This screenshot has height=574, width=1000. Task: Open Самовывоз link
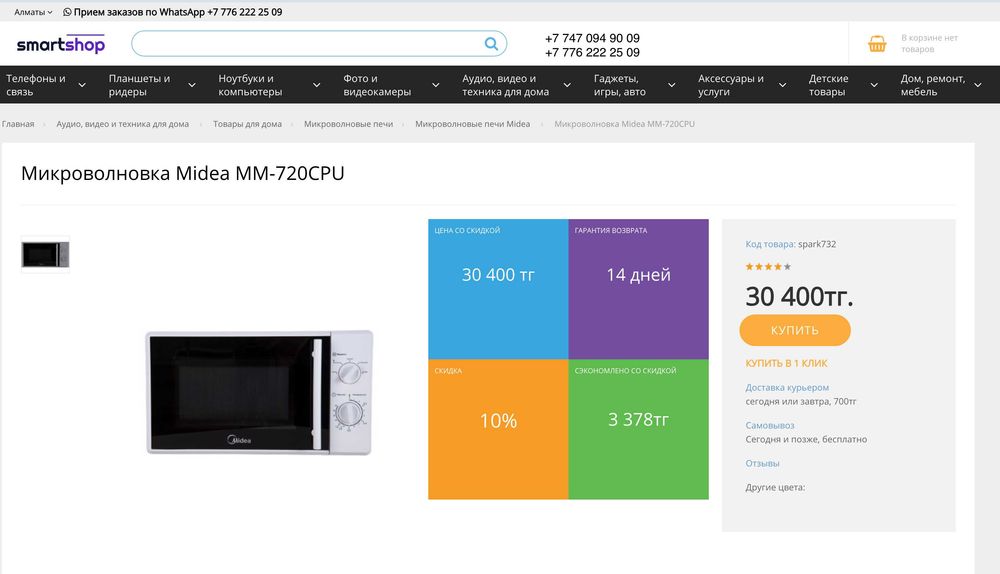[770, 425]
